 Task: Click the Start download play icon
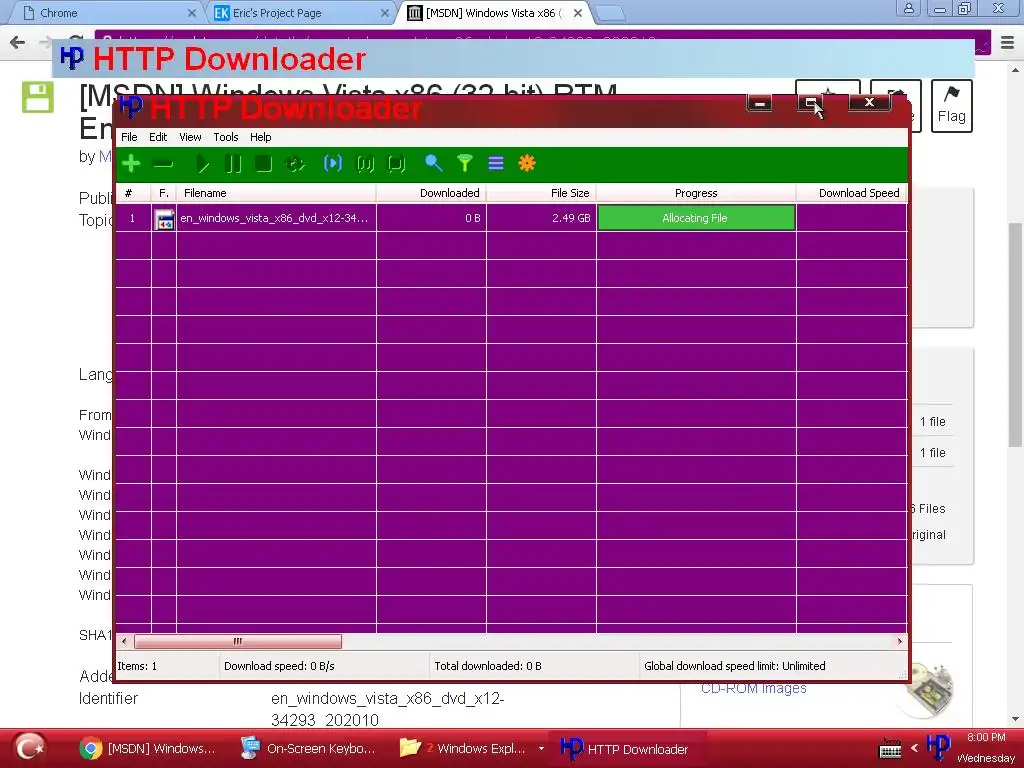202,163
